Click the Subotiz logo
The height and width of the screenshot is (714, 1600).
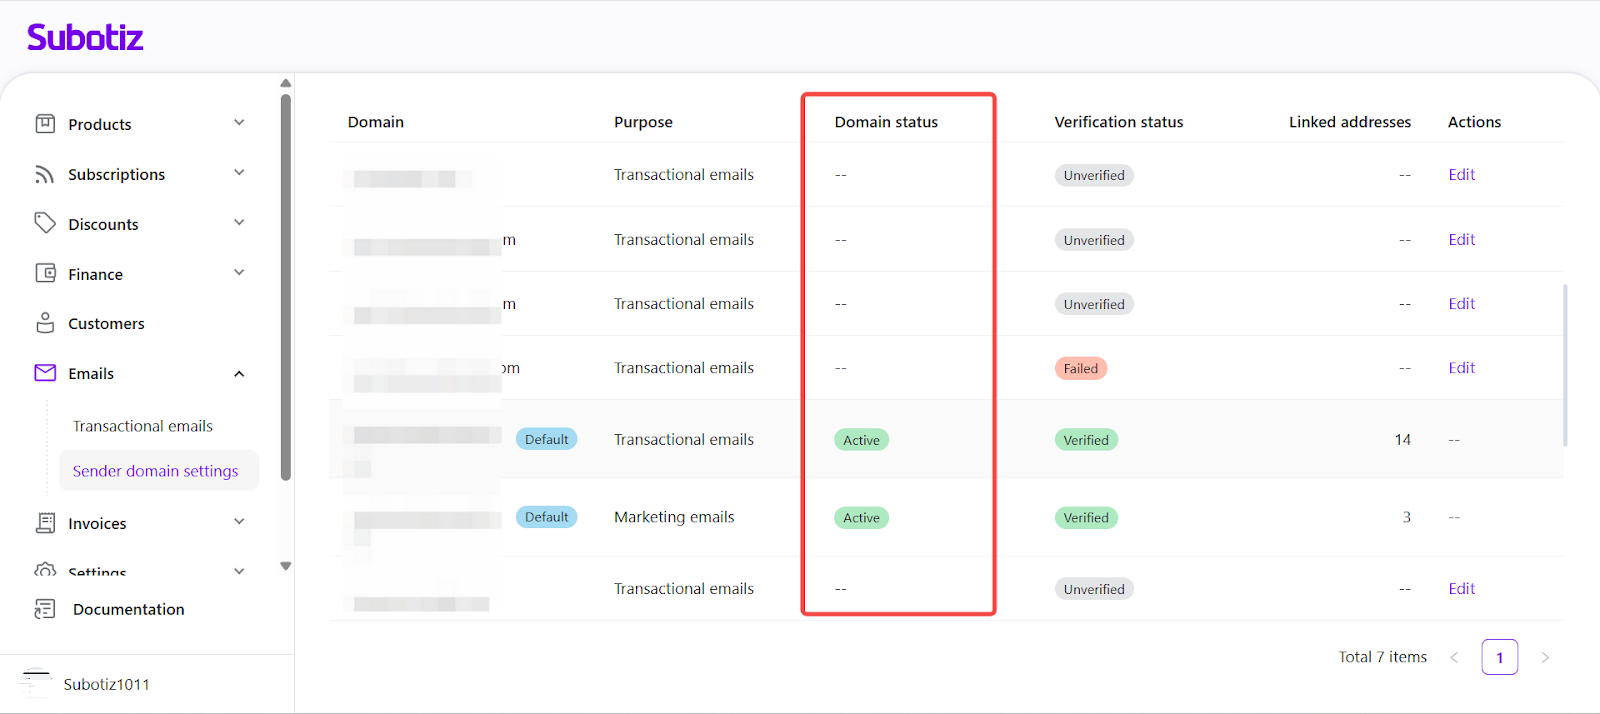(x=85, y=38)
